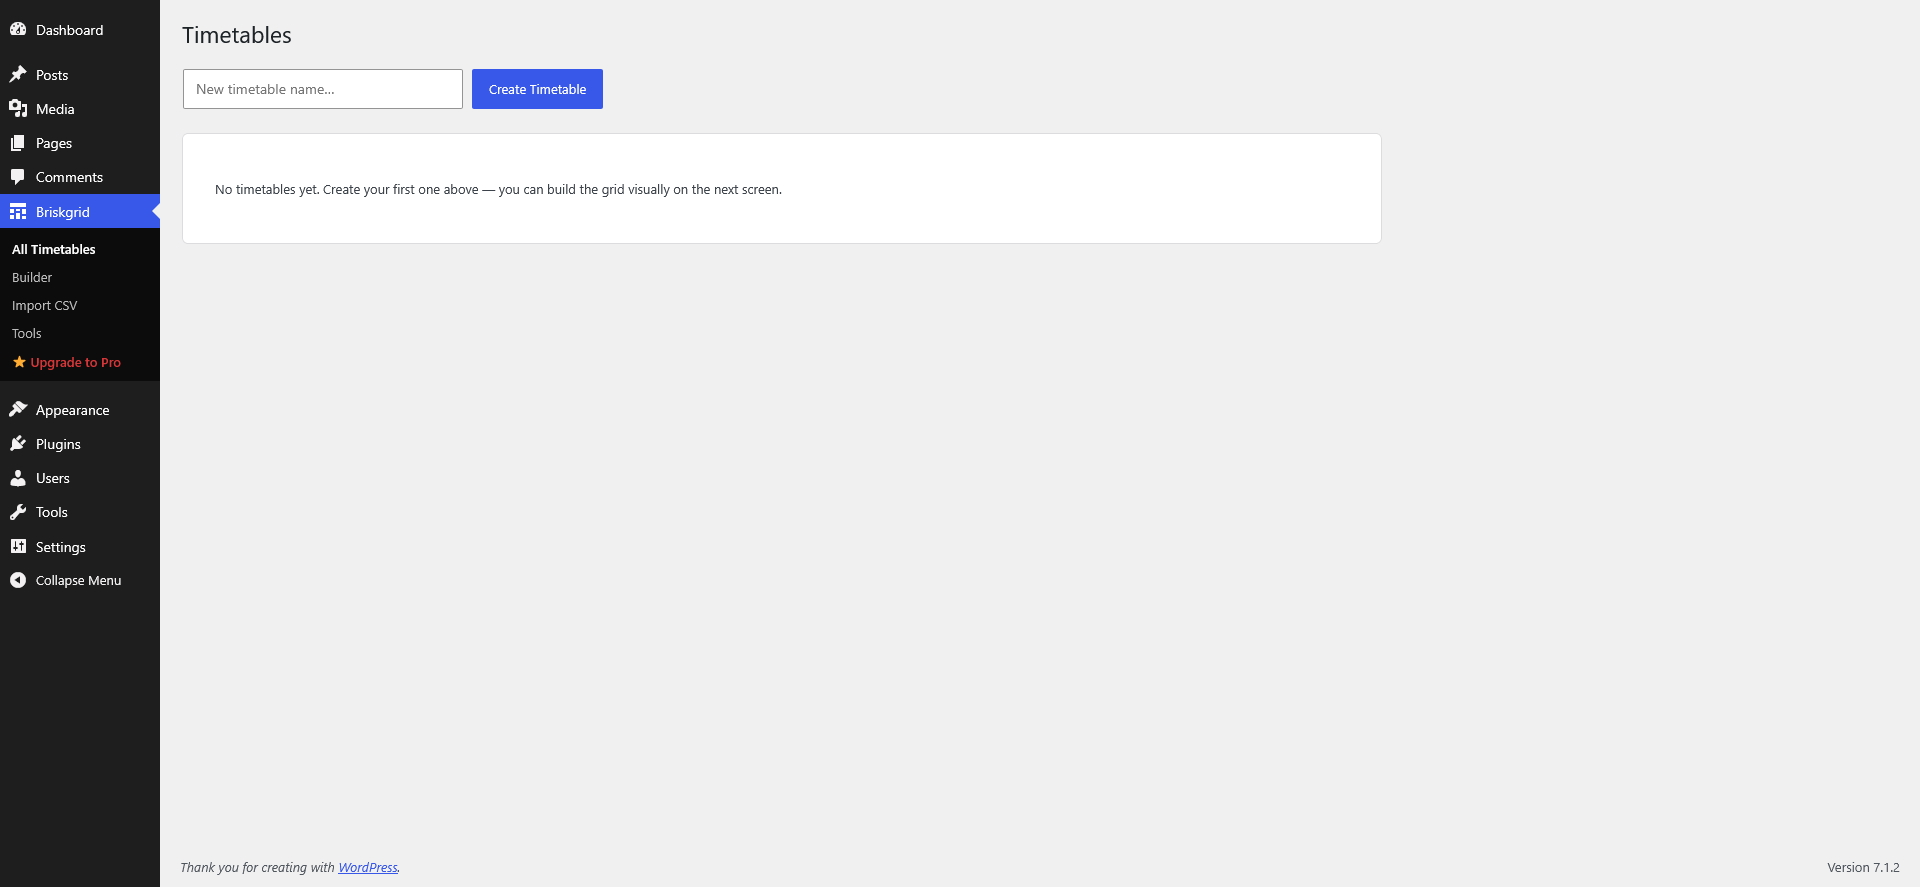Go to the Plugins menu label
Viewport: 1920px width, 887px height.
[58, 444]
